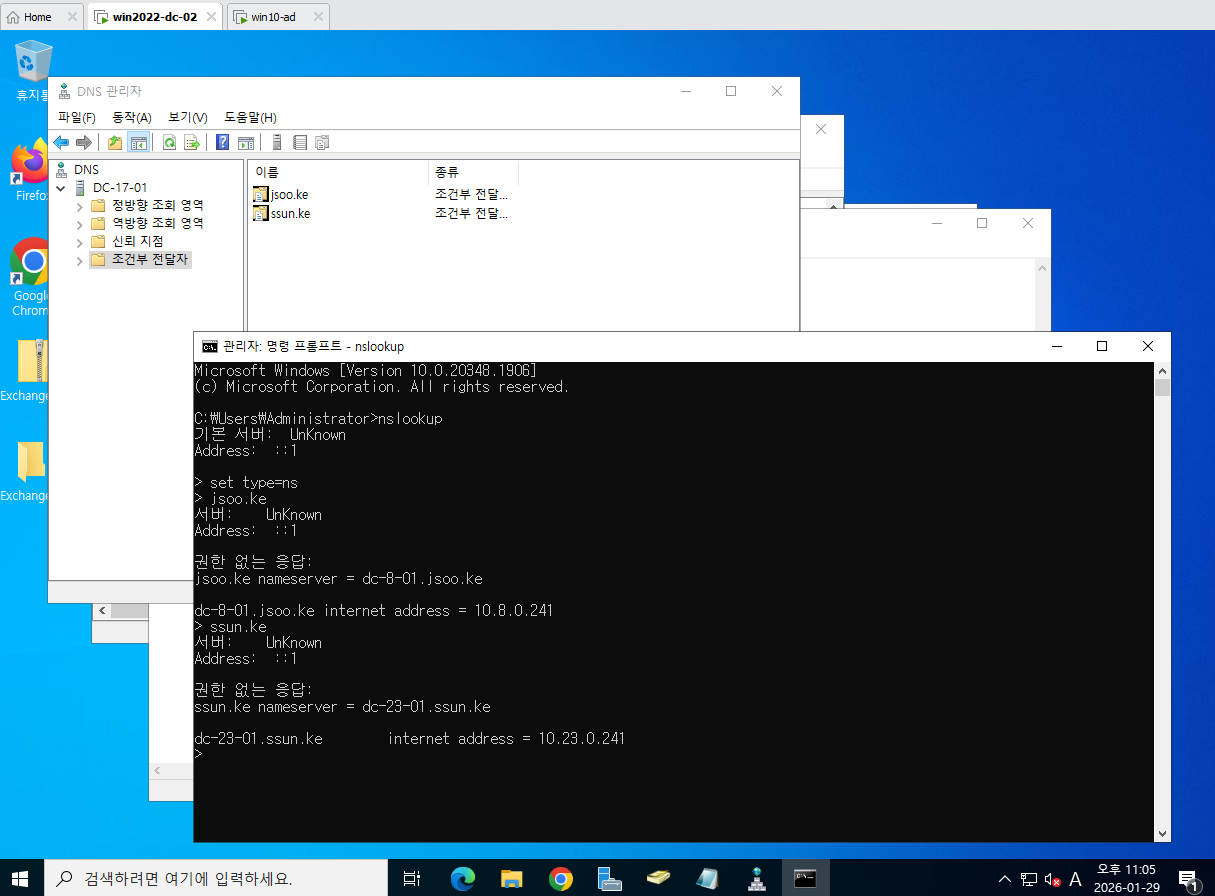
Task: Select the Recycle Bin desktop icon
Action: point(33,71)
